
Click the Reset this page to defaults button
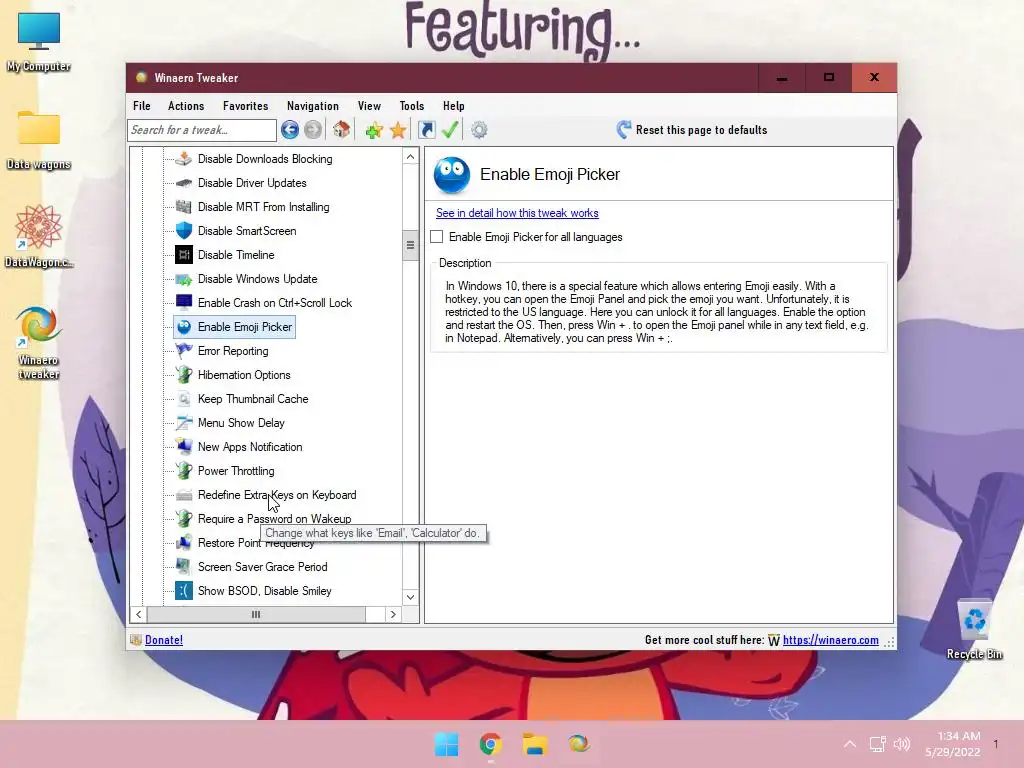coord(692,130)
